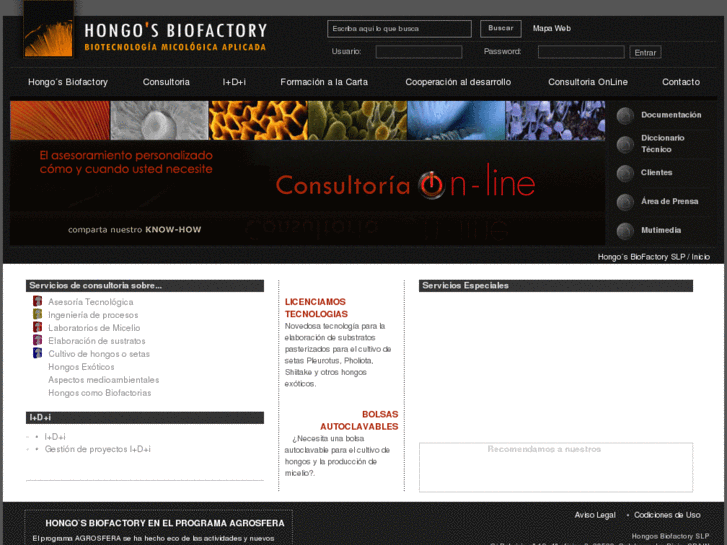The image size is (727, 545).
Task: Focus the Usuario input field
Action: [x=419, y=52]
